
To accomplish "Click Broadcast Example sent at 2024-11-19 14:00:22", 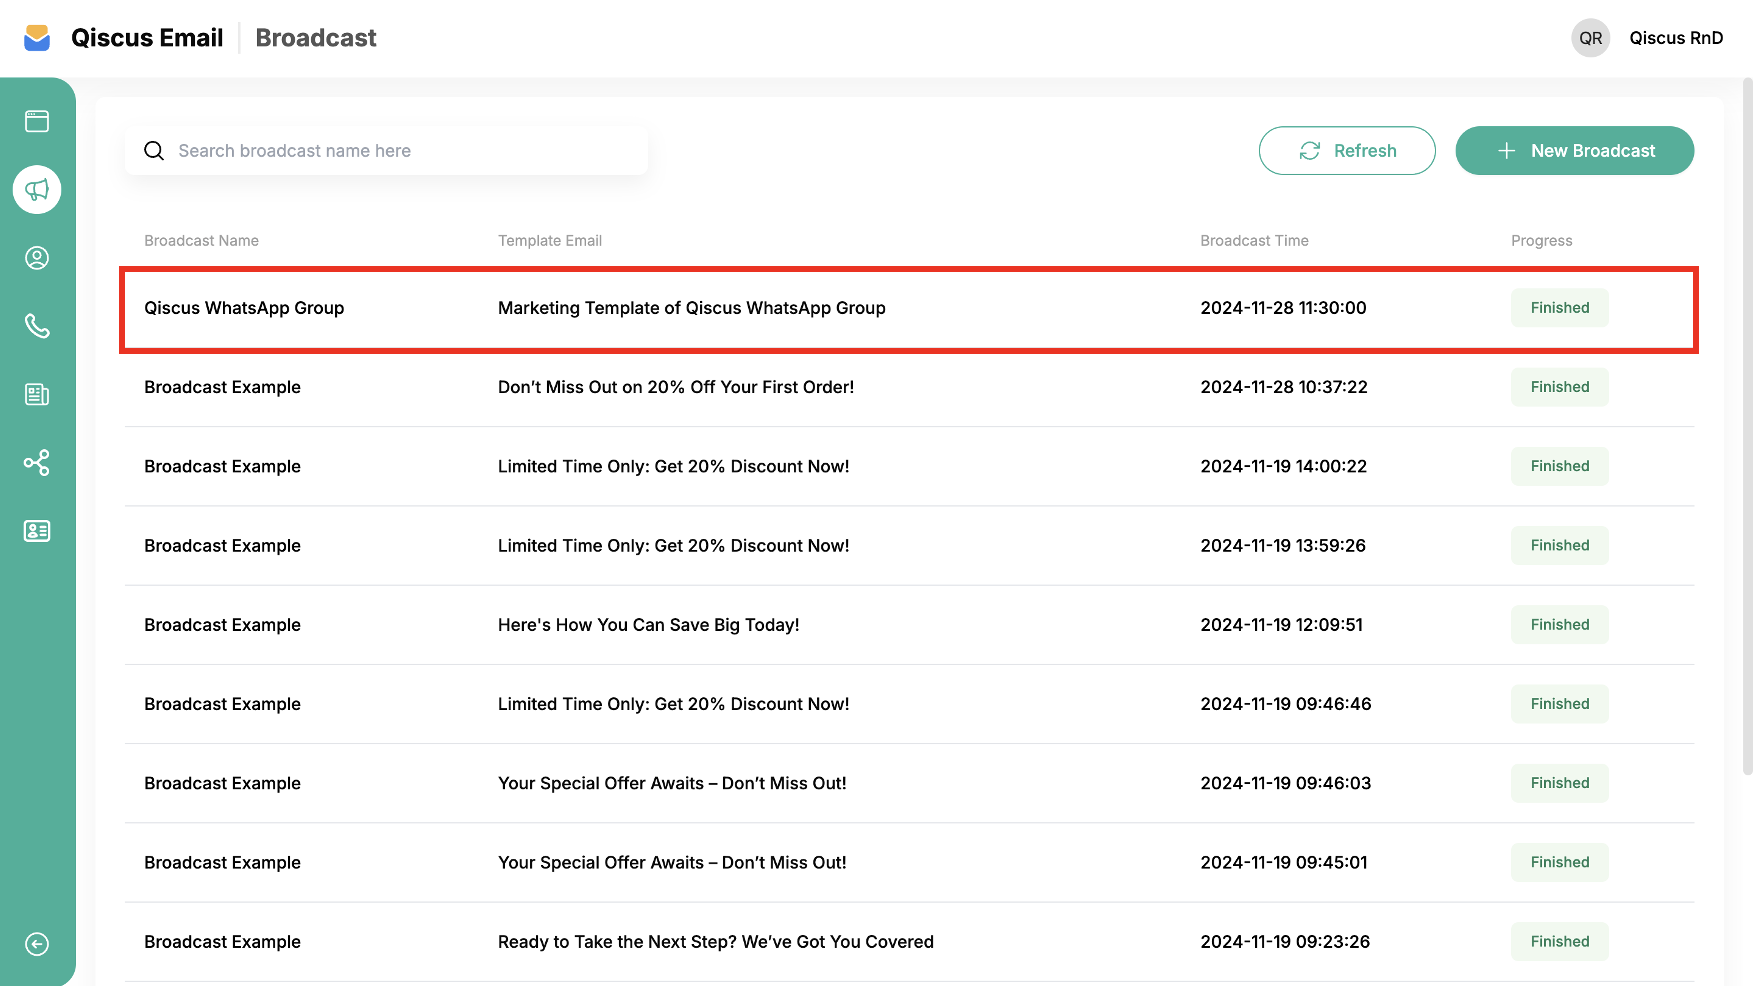I will point(222,466).
